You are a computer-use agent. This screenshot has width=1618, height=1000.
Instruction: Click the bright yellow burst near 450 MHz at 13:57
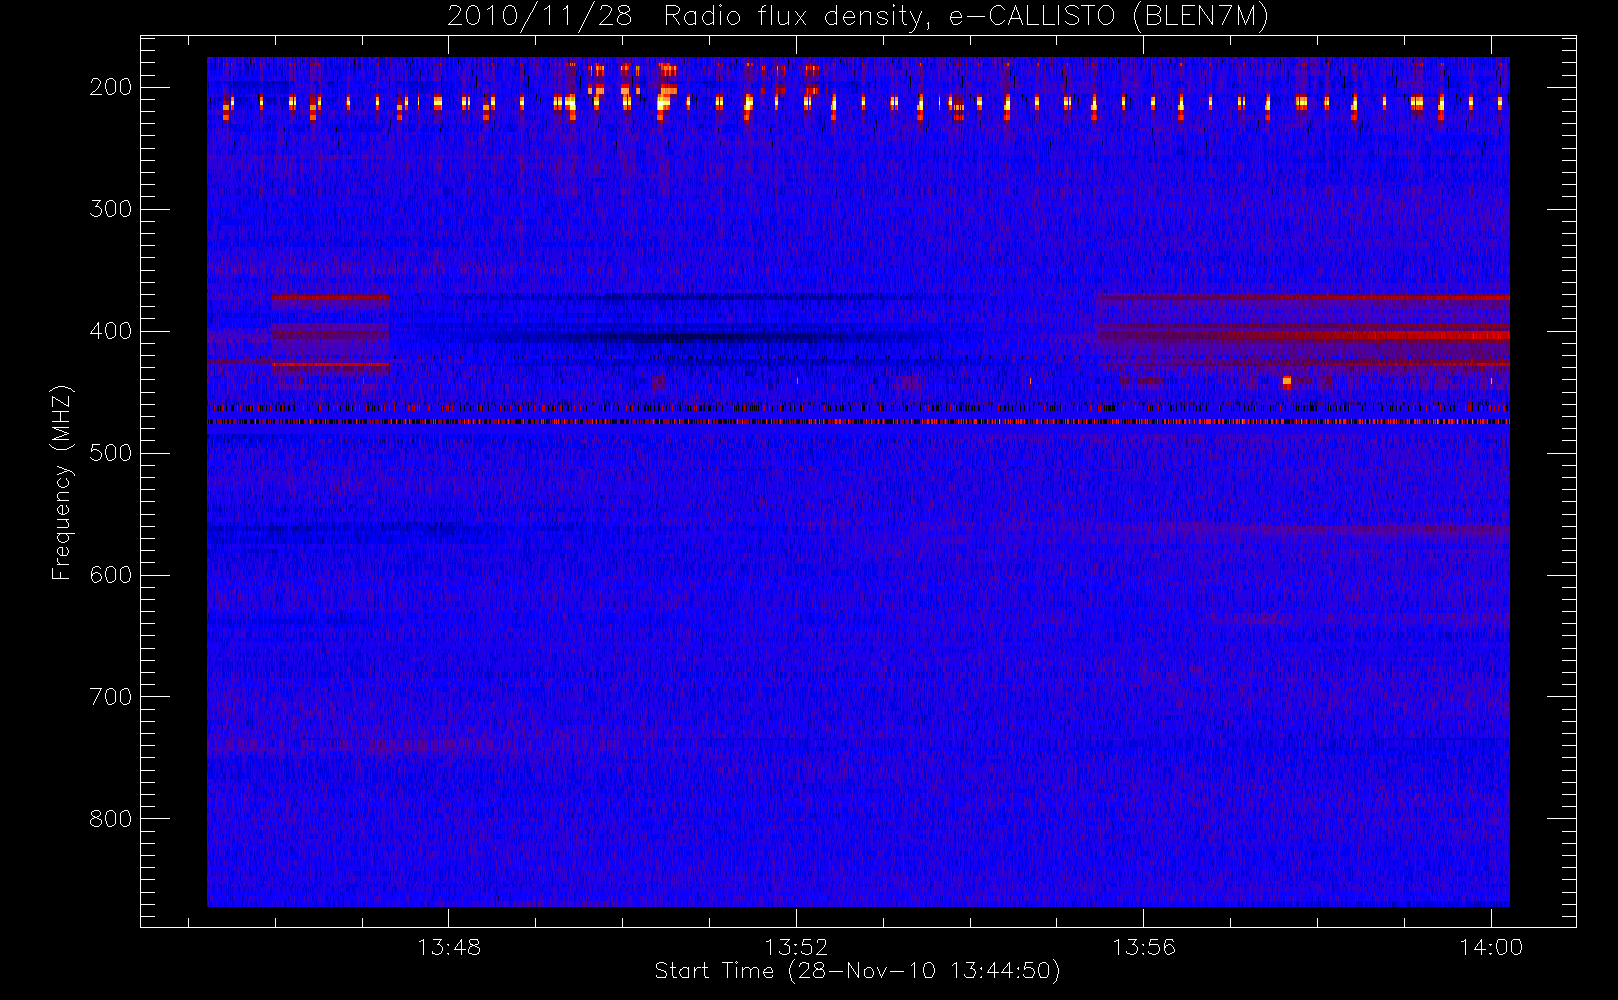1287,382
